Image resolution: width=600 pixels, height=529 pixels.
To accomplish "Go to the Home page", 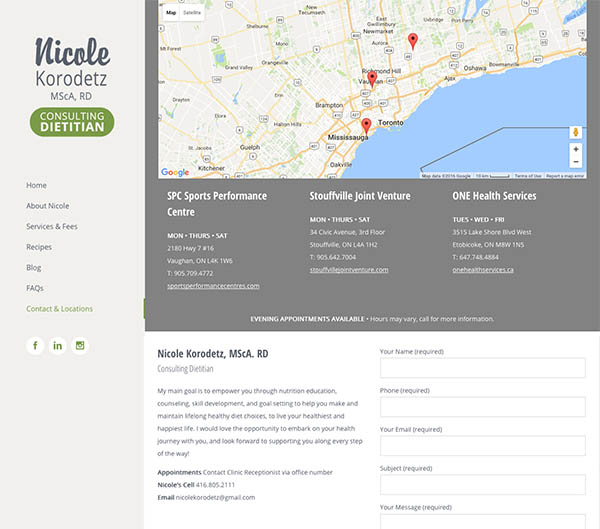I will (x=36, y=185).
